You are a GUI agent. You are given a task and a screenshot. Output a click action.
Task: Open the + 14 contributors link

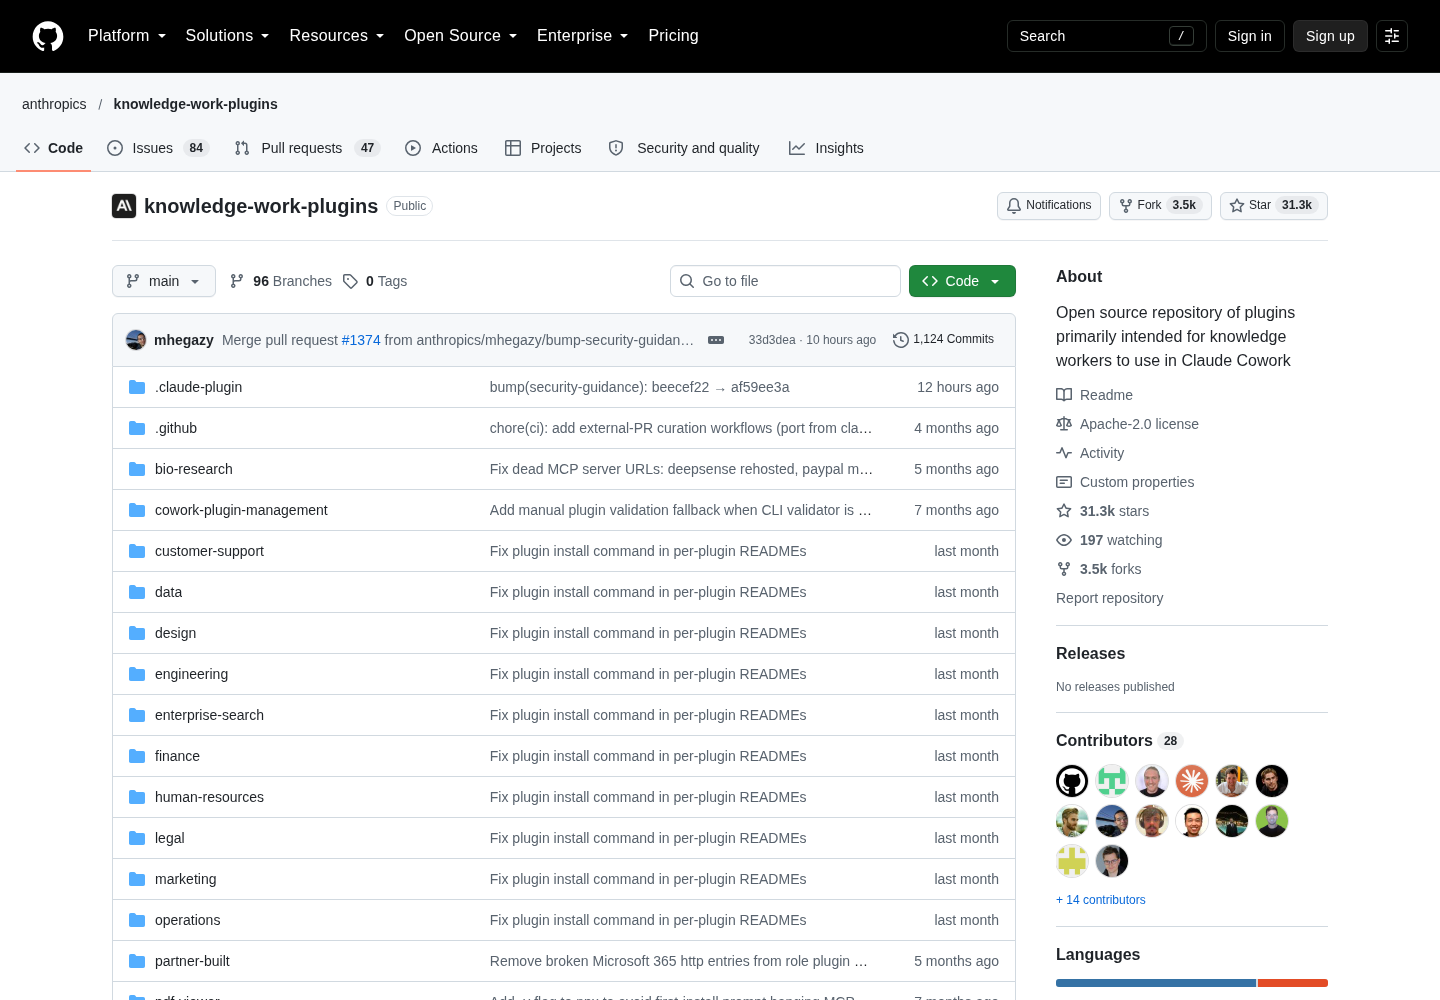pyautogui.click(x=1101, y=900)
